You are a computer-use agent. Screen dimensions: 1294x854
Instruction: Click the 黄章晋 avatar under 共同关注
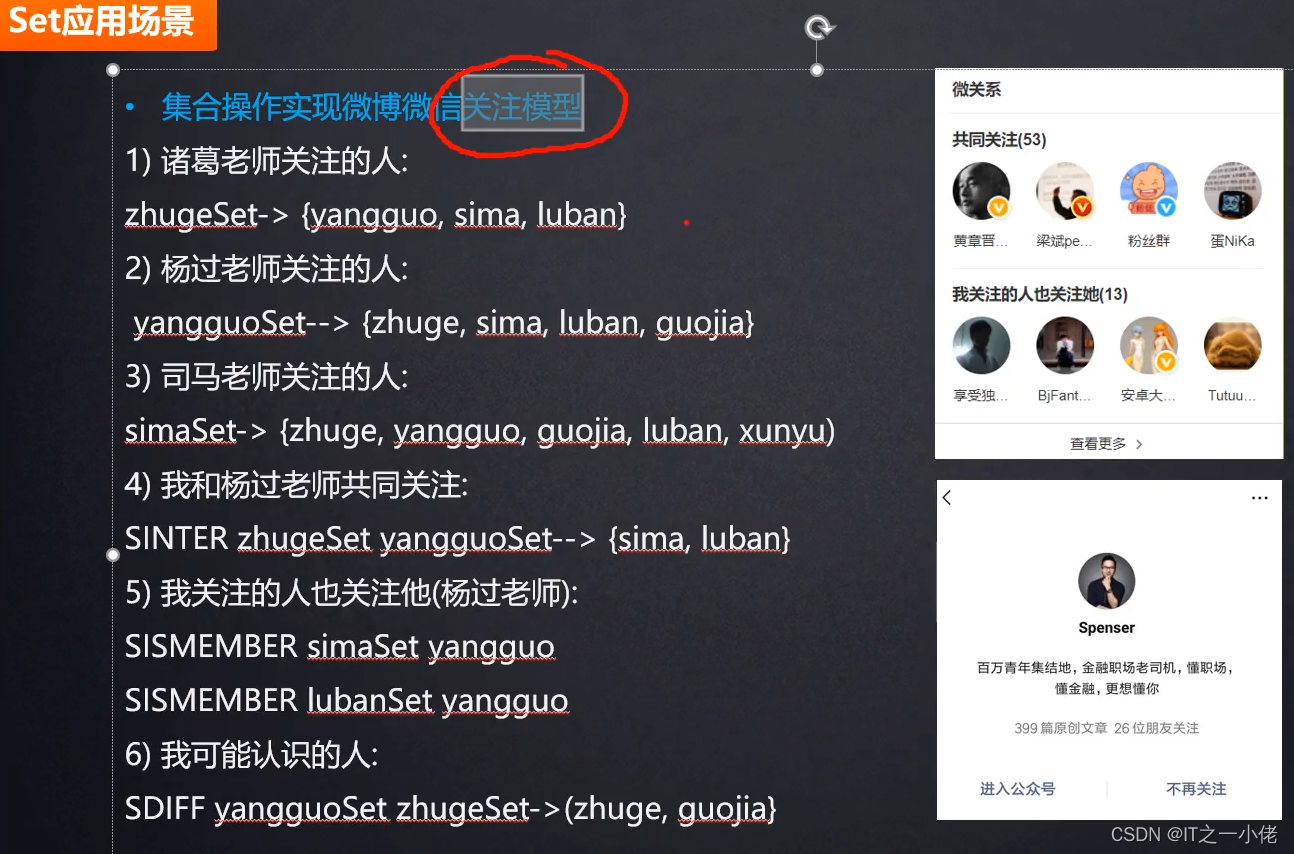click(981, 191)
